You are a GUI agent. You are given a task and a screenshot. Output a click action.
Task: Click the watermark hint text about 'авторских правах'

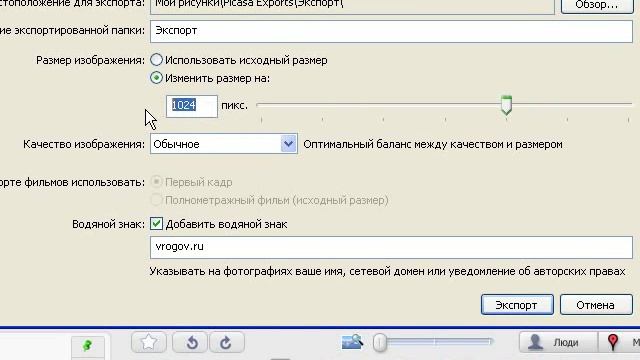tap(387, 271)
